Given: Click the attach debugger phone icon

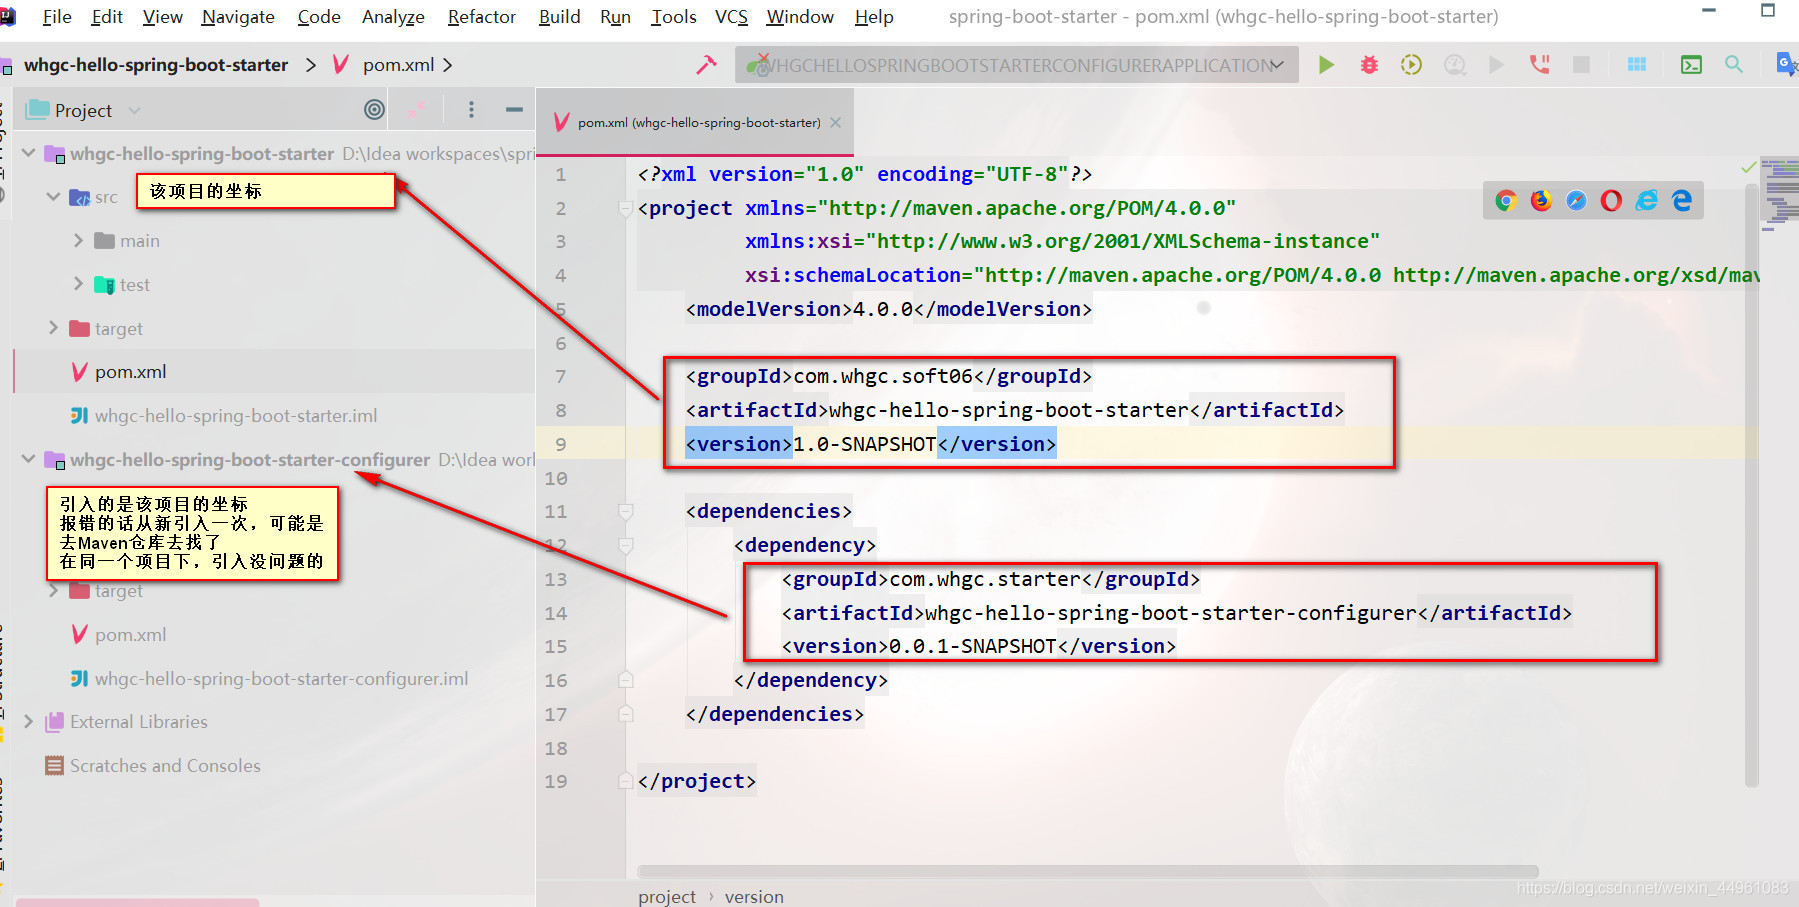Looking at the screenshot, I should coord(1539,65).
